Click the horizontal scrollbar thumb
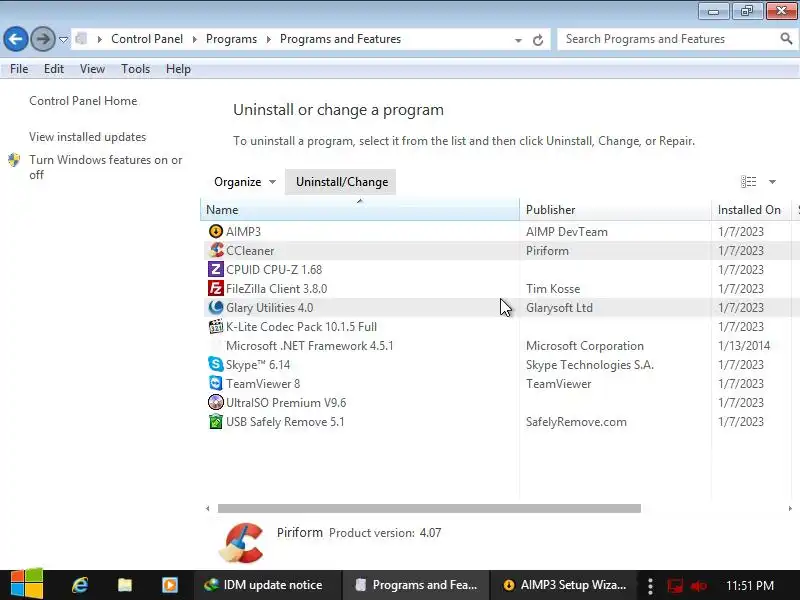Screen dimensions: 800x600 point(429,509)
